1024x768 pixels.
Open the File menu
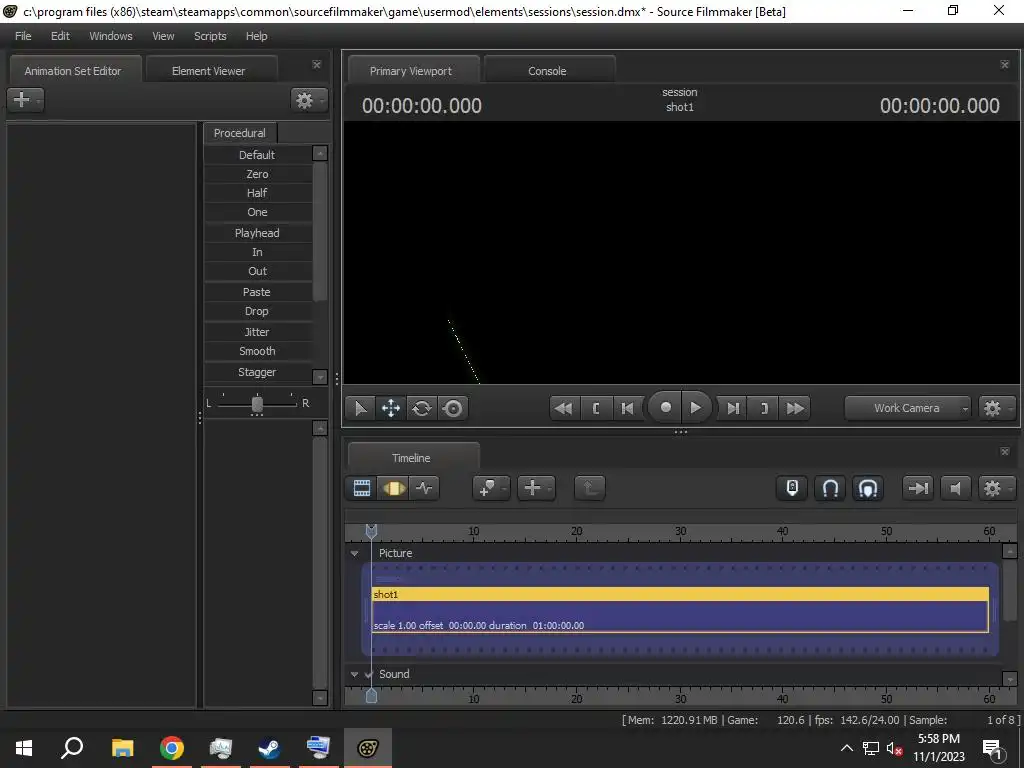tap(23, 36)
